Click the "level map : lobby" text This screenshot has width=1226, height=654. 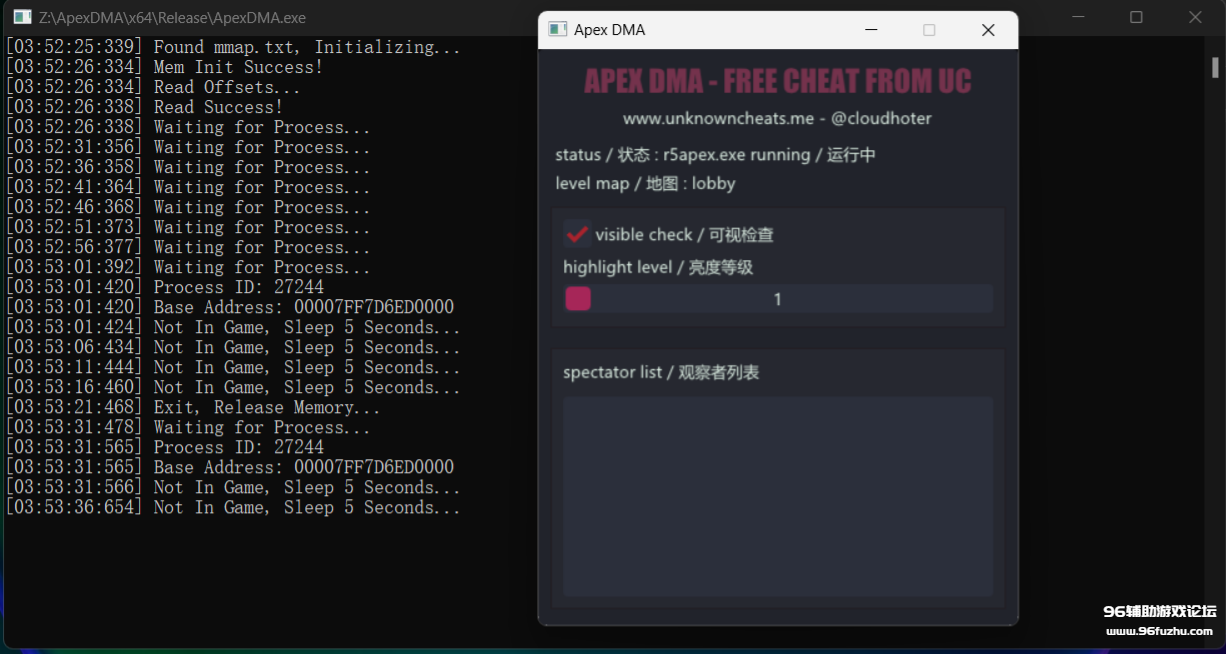pos(645,184)
